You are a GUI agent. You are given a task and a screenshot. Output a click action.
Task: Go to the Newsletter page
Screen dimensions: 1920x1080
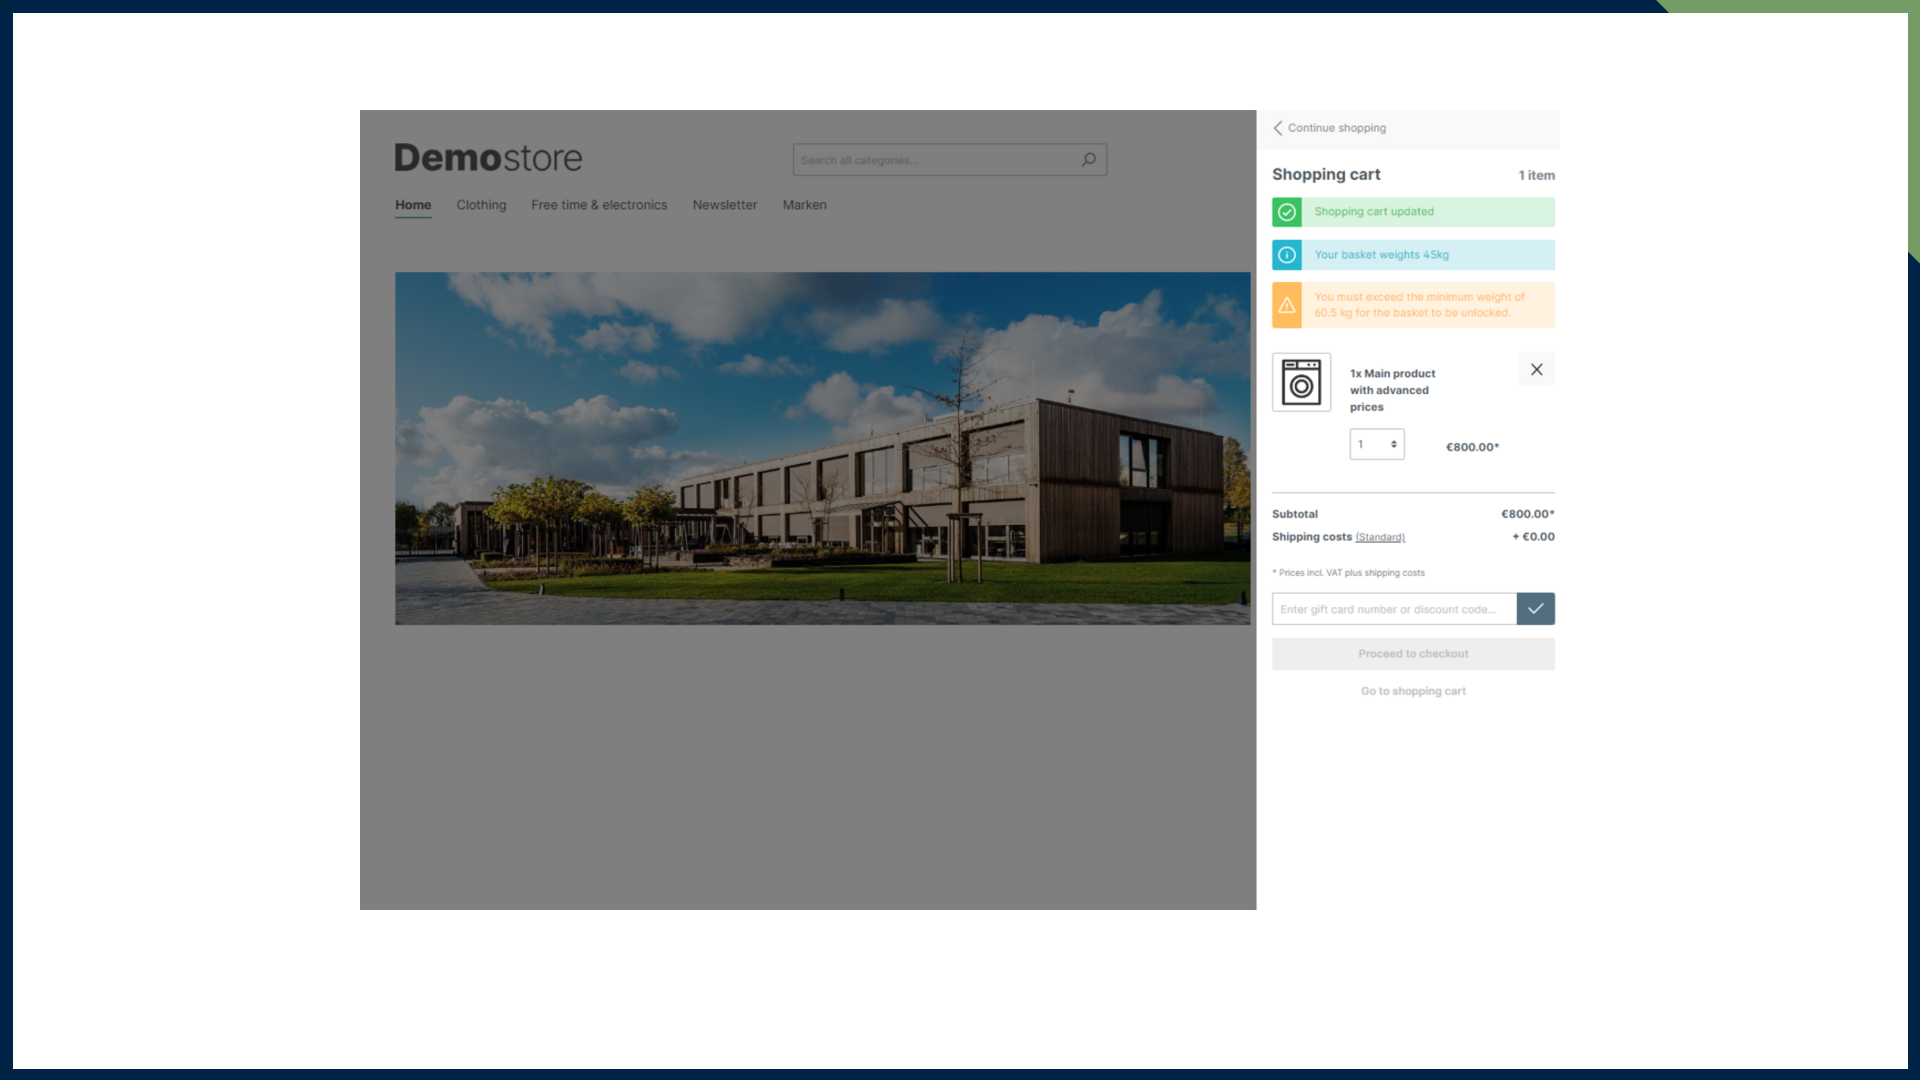(x=724, y=205)
